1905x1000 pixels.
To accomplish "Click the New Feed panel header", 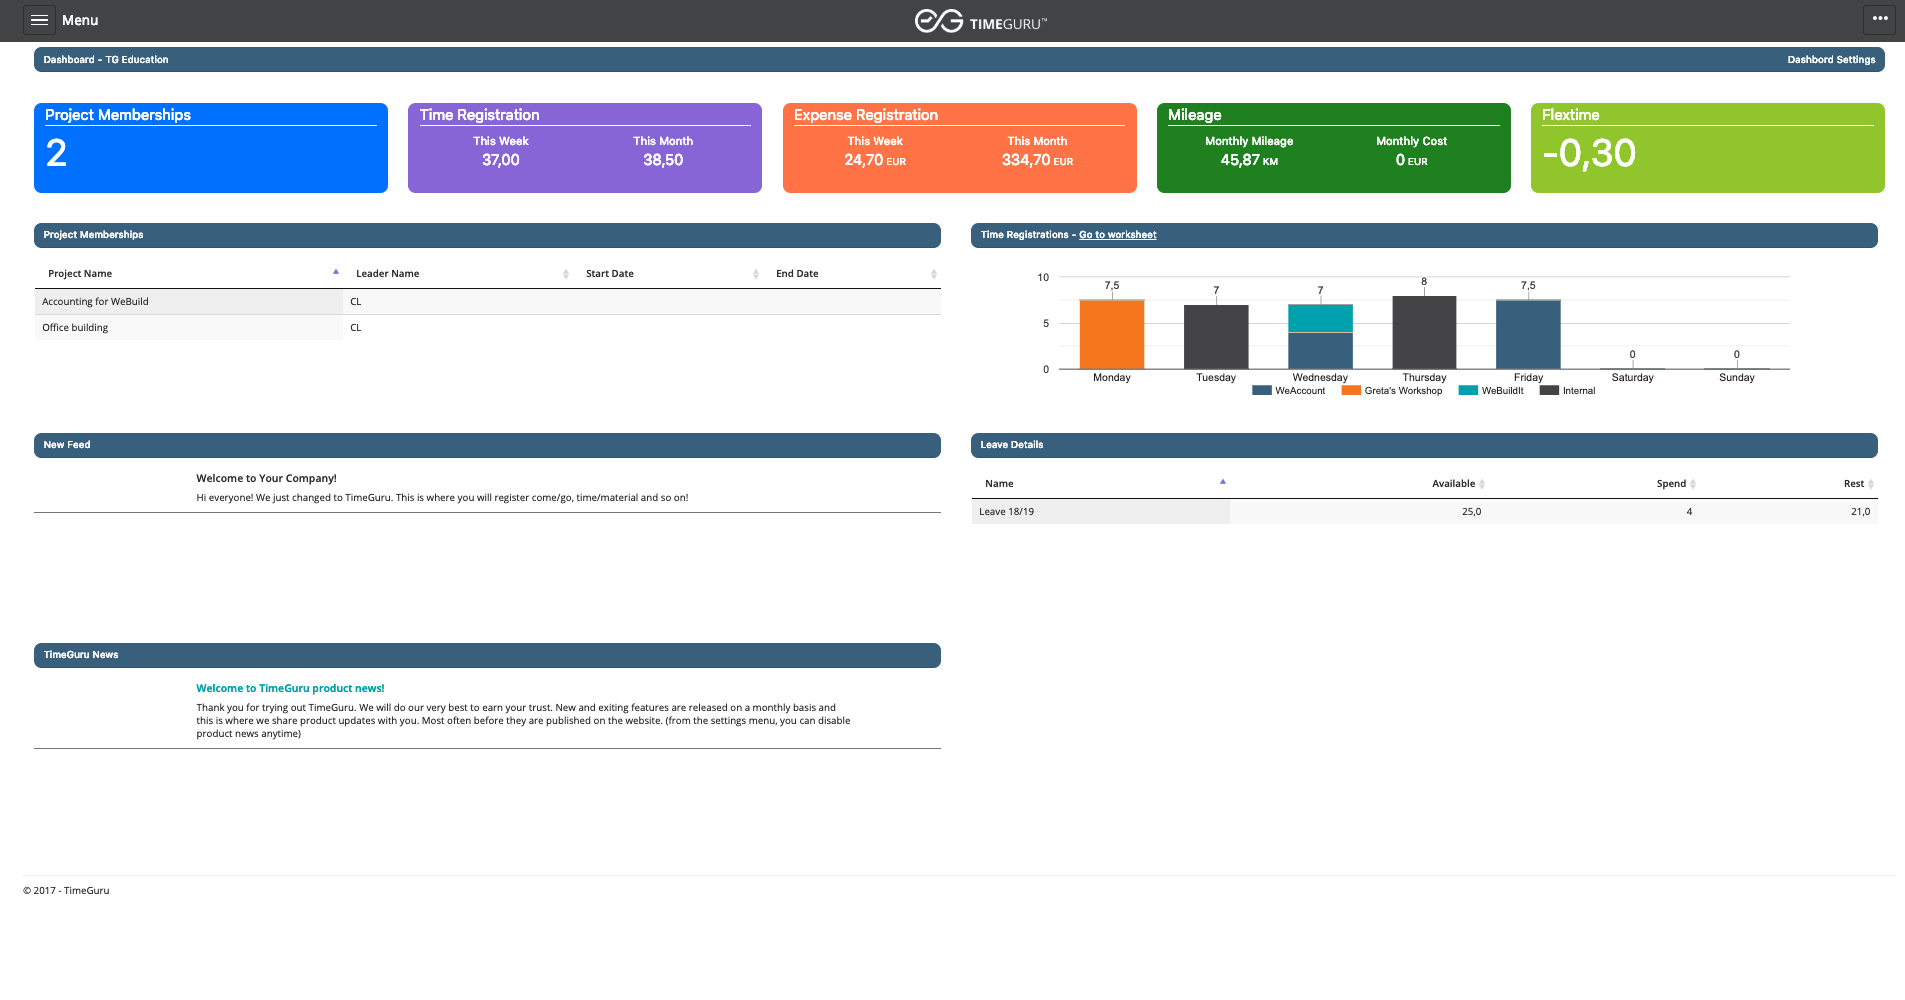I will point(487,445).
